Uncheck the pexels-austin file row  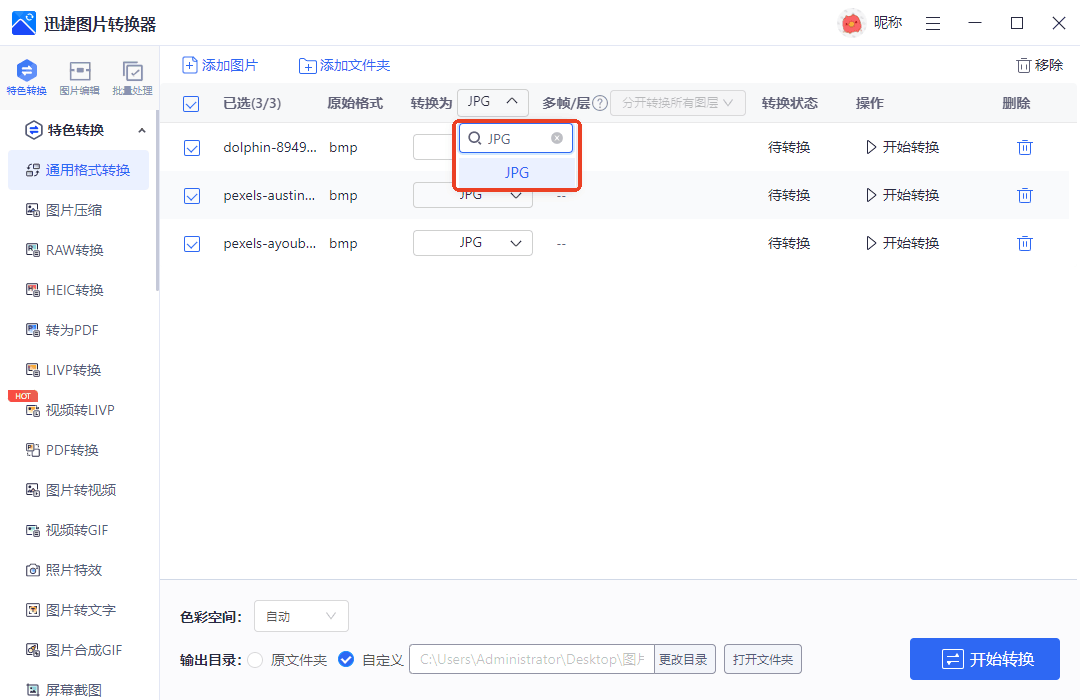click(192, 195)
